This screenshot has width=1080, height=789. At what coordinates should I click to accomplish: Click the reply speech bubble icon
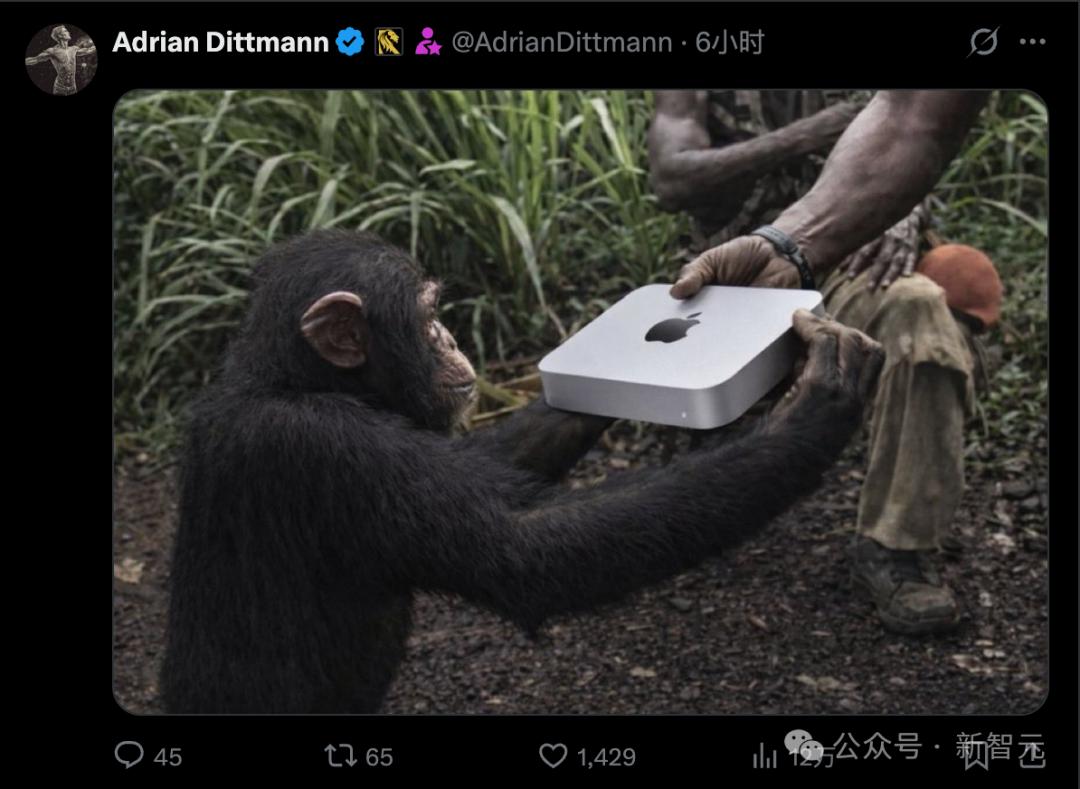129,755
